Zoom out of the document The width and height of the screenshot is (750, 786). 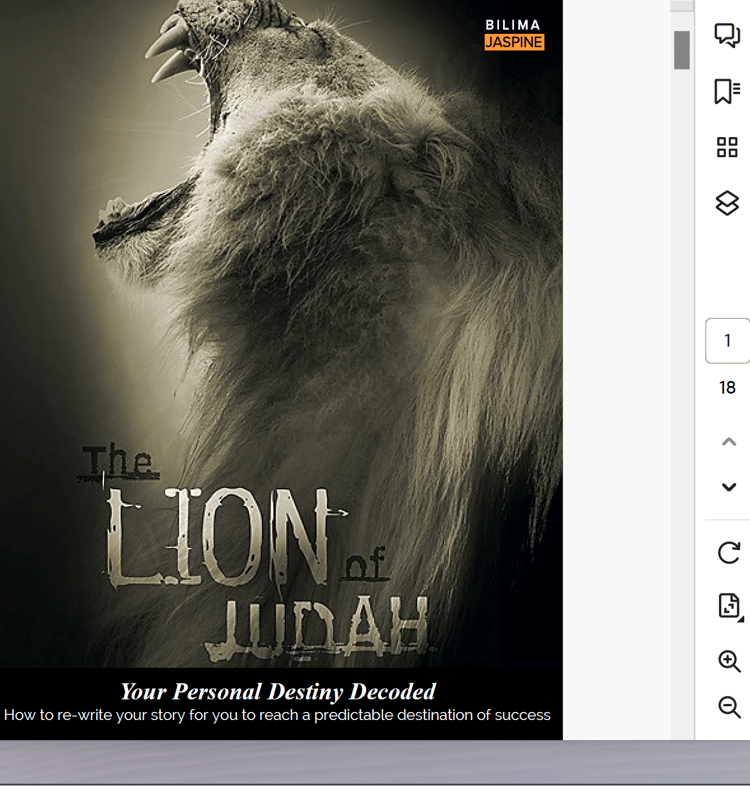[x=729, y=707]
